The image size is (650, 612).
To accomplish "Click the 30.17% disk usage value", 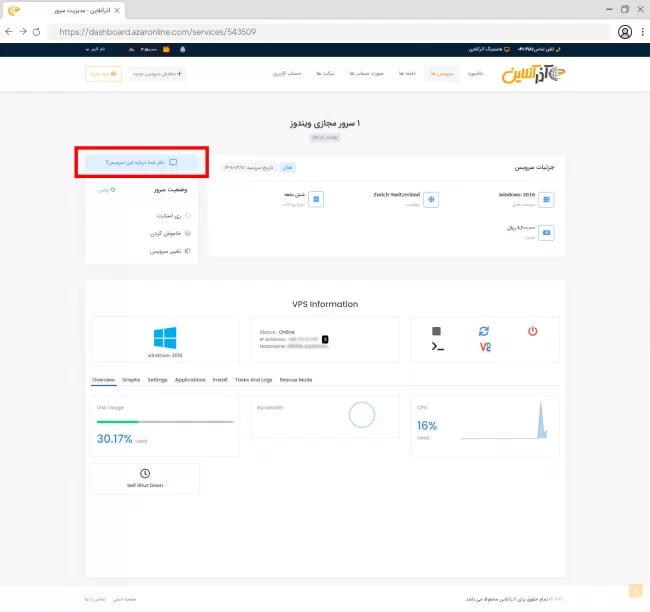I will pos(114,439).
